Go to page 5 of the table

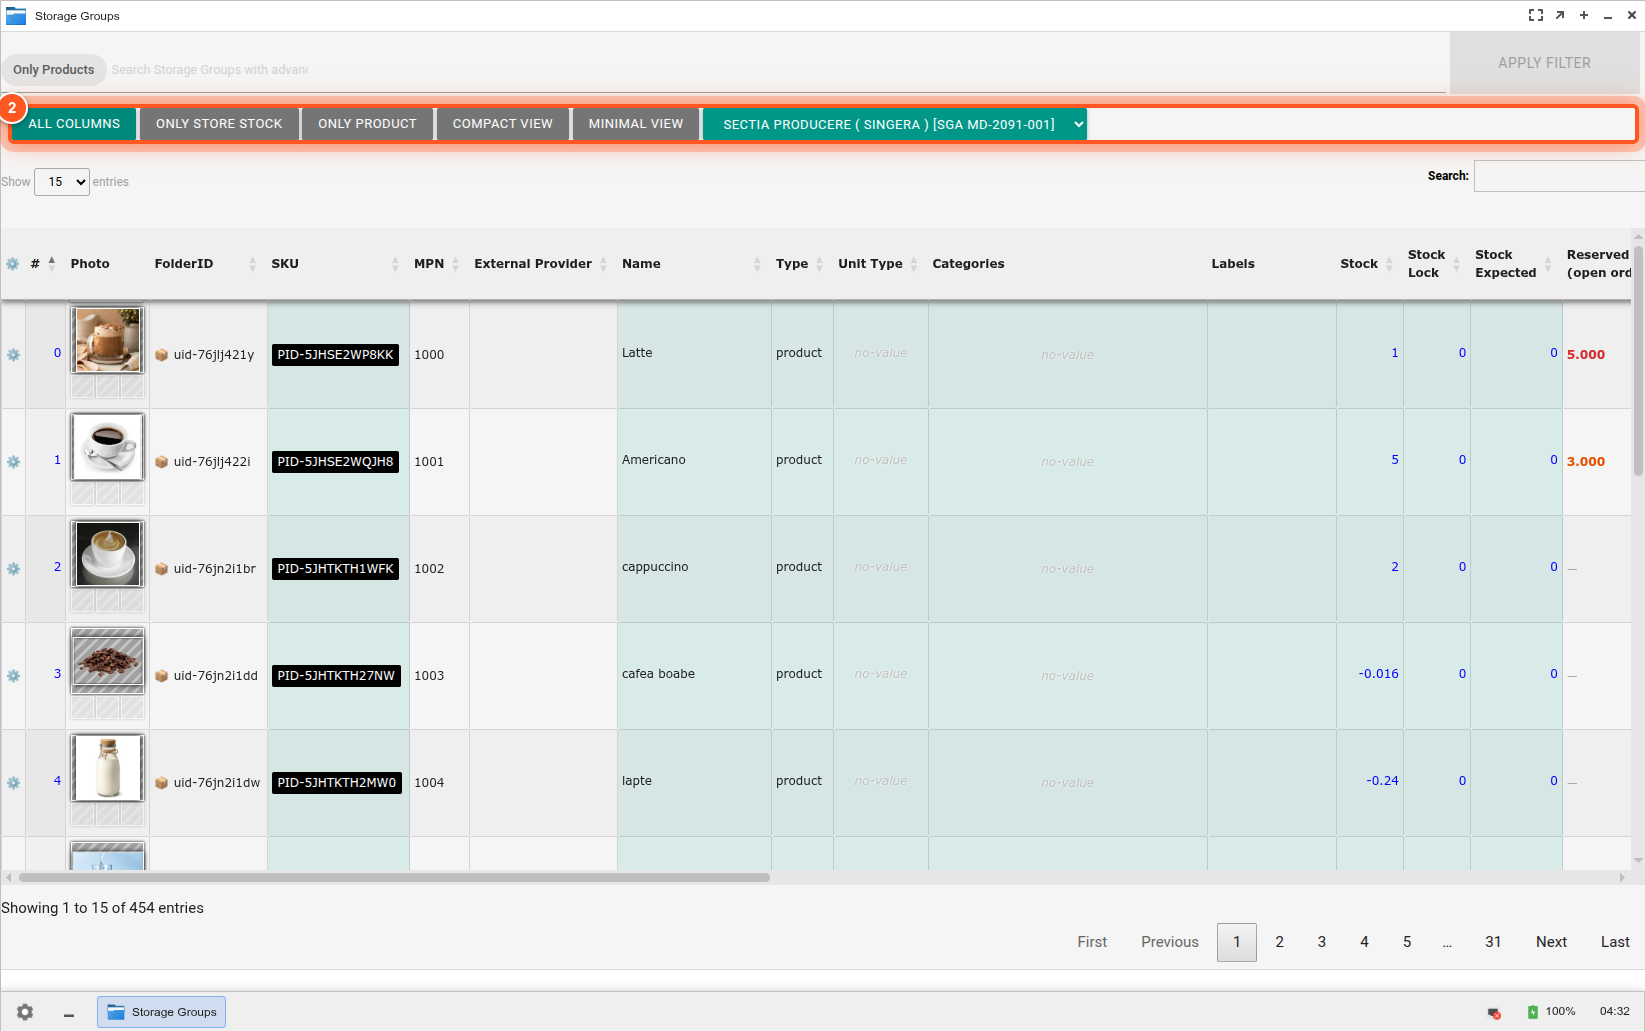point(1407,942)
